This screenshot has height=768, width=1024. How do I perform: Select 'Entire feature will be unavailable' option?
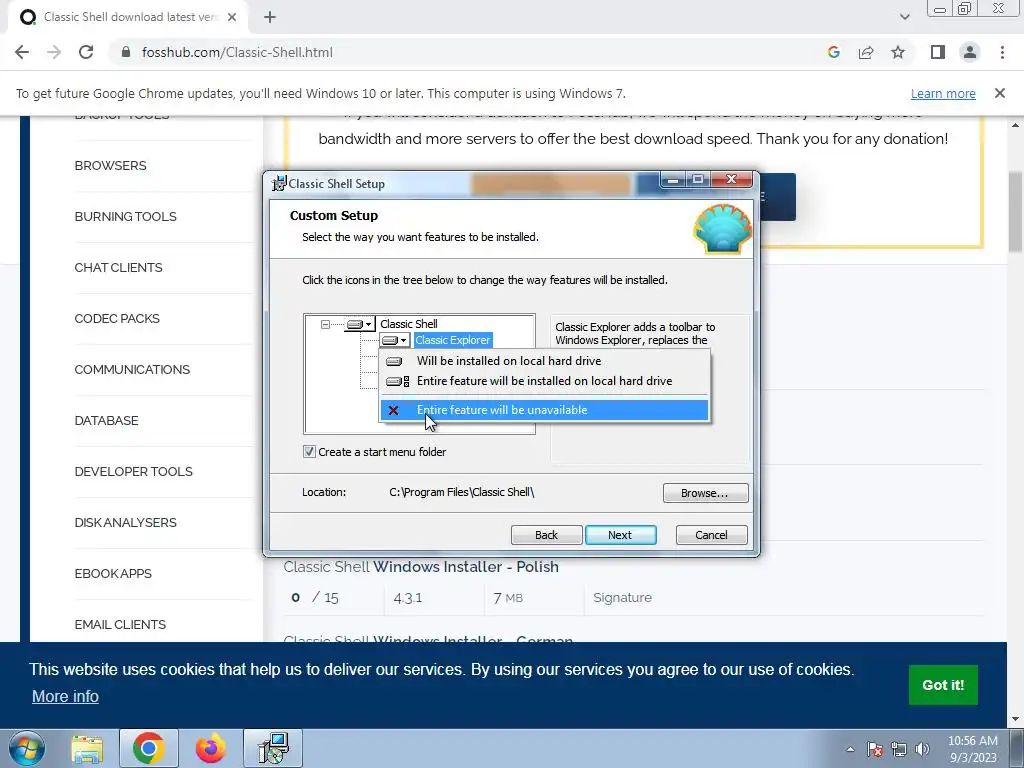click(x=544, y=410)
